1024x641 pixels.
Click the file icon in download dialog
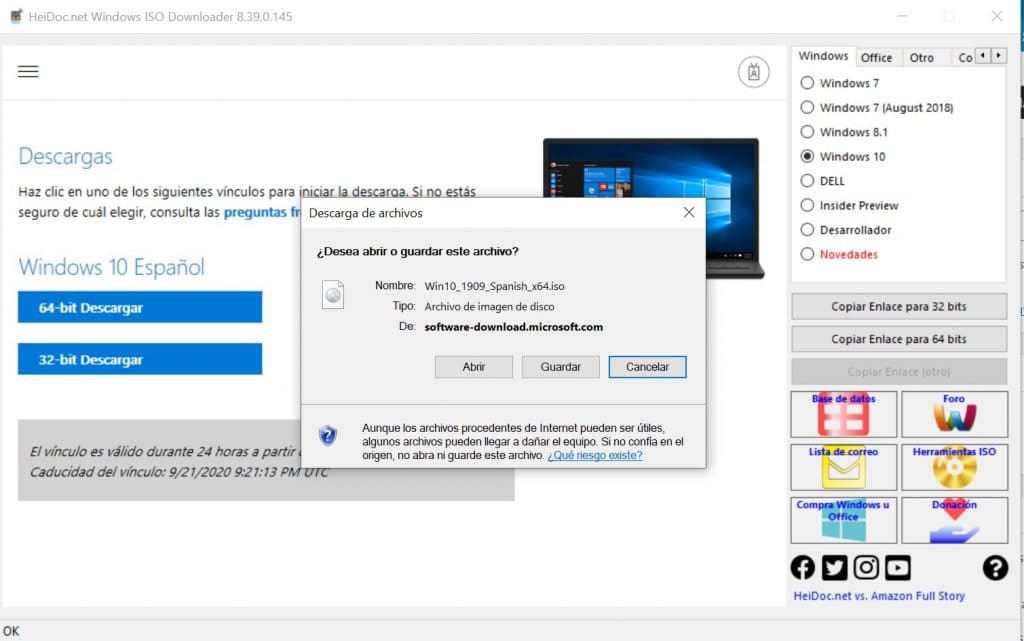pyautogui.click(x=333, y=294)
